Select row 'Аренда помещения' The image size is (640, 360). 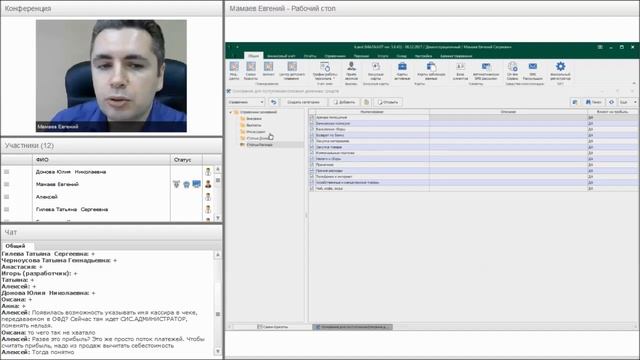coord(473,117)
